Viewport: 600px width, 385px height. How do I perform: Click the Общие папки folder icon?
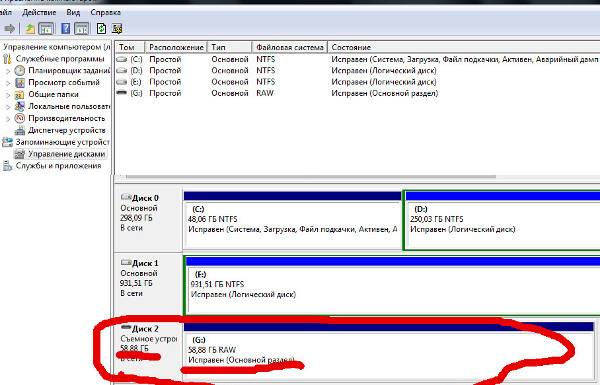tap(20, 95)
